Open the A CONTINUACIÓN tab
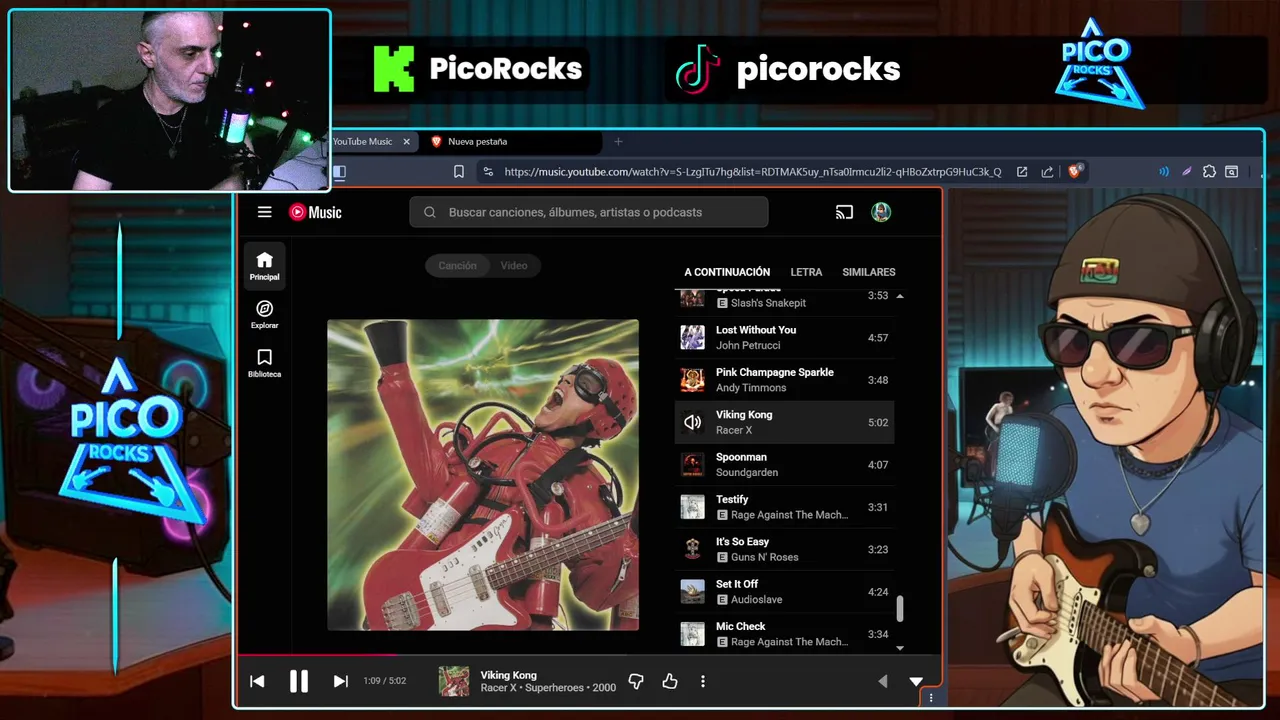 727,272
